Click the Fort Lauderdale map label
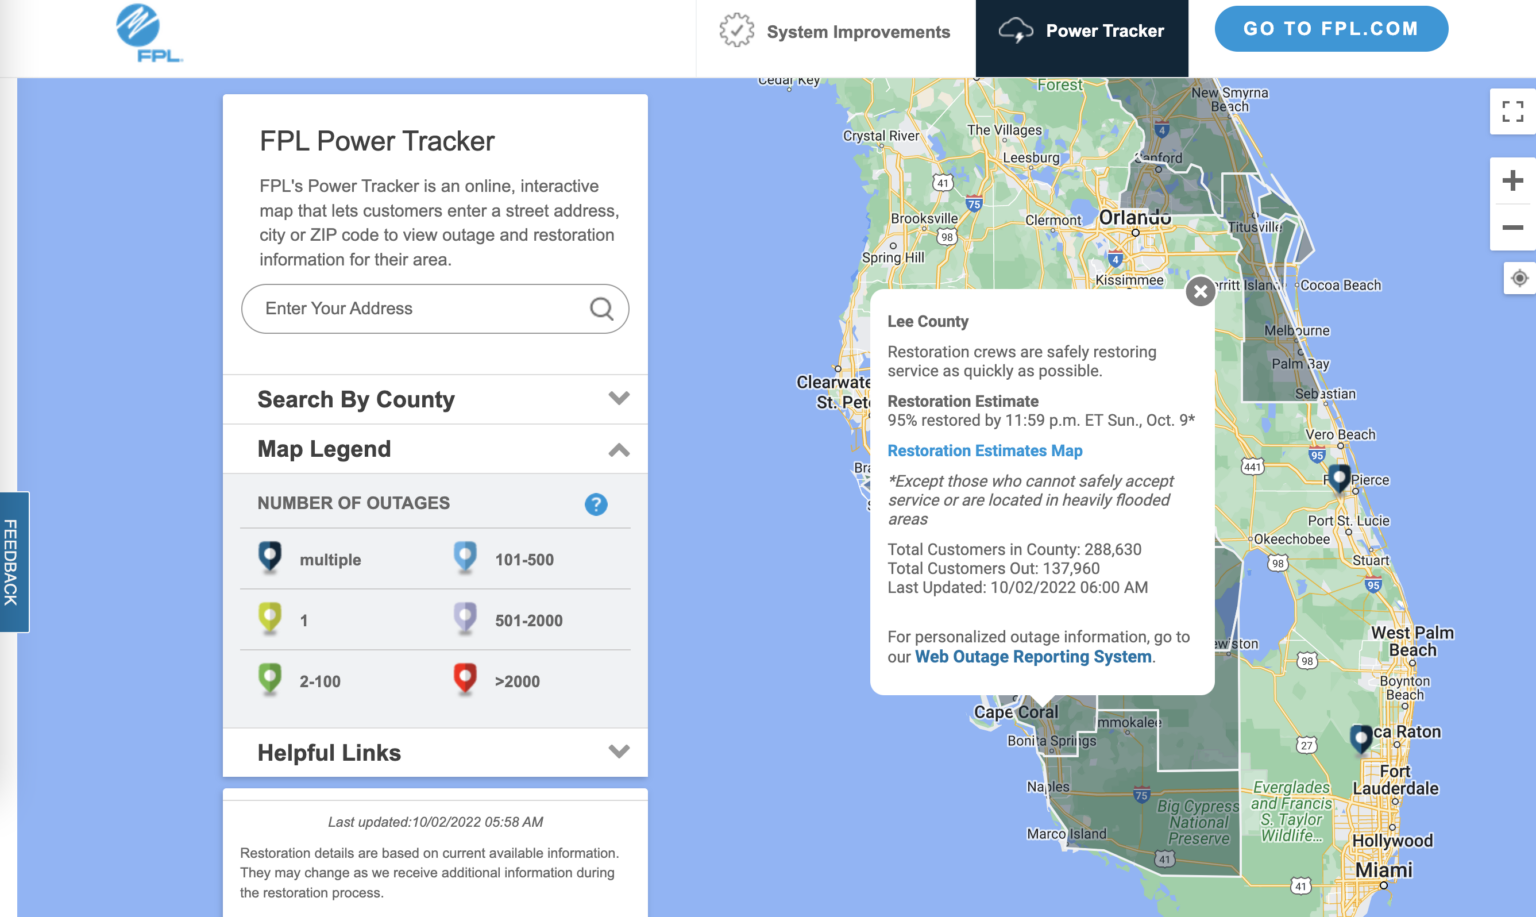The height and width of the screenshot is (917, 1536). (x=1395, y=780)
